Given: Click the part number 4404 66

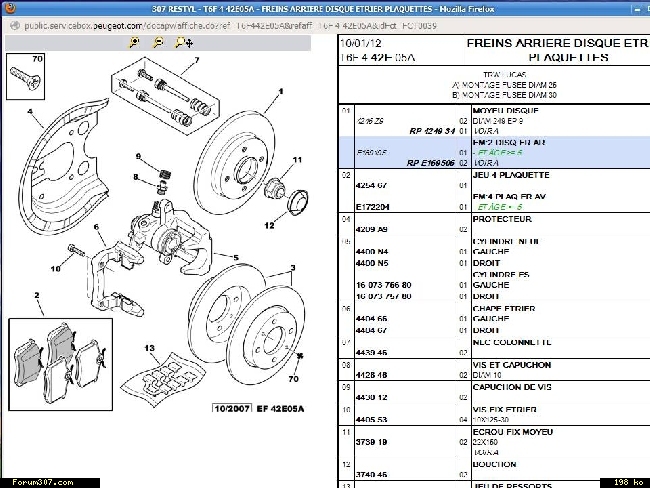Looking at the screenshot, I should [x=371, y=319].
